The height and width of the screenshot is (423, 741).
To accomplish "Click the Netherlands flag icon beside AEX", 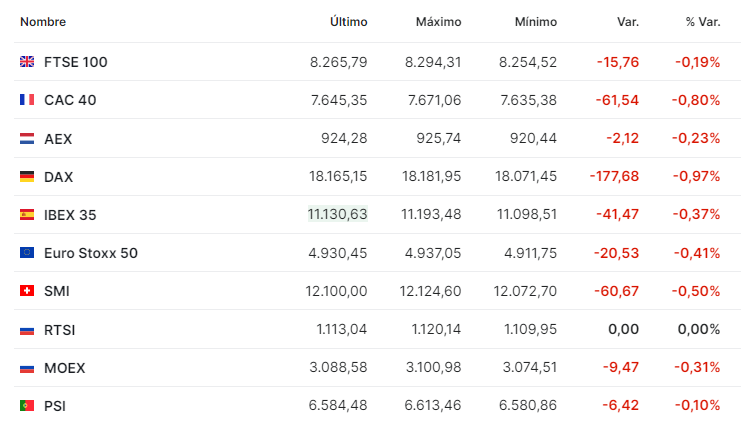I will [x=27, y=138].
